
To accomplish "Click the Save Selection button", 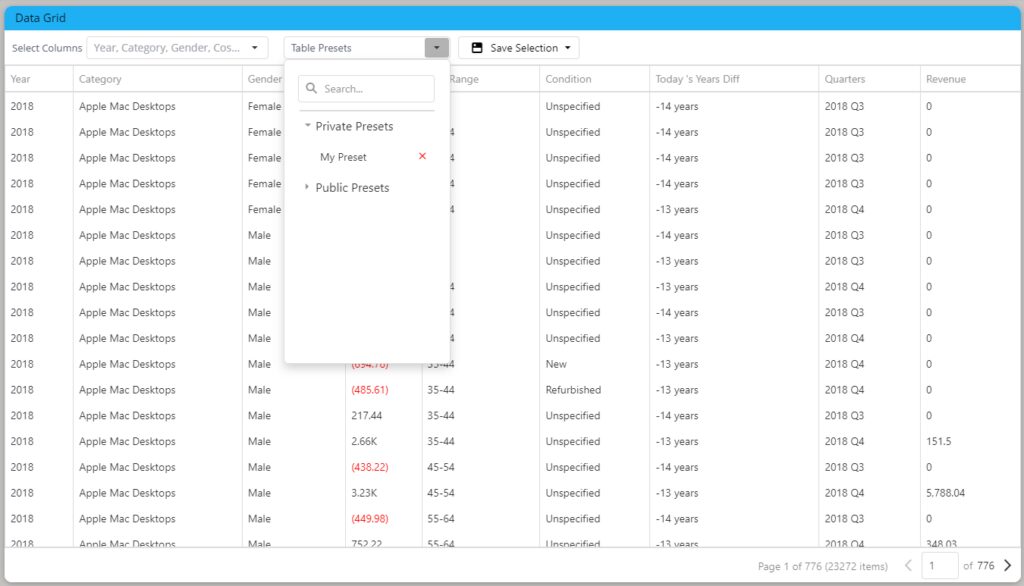I will (518, 47).
